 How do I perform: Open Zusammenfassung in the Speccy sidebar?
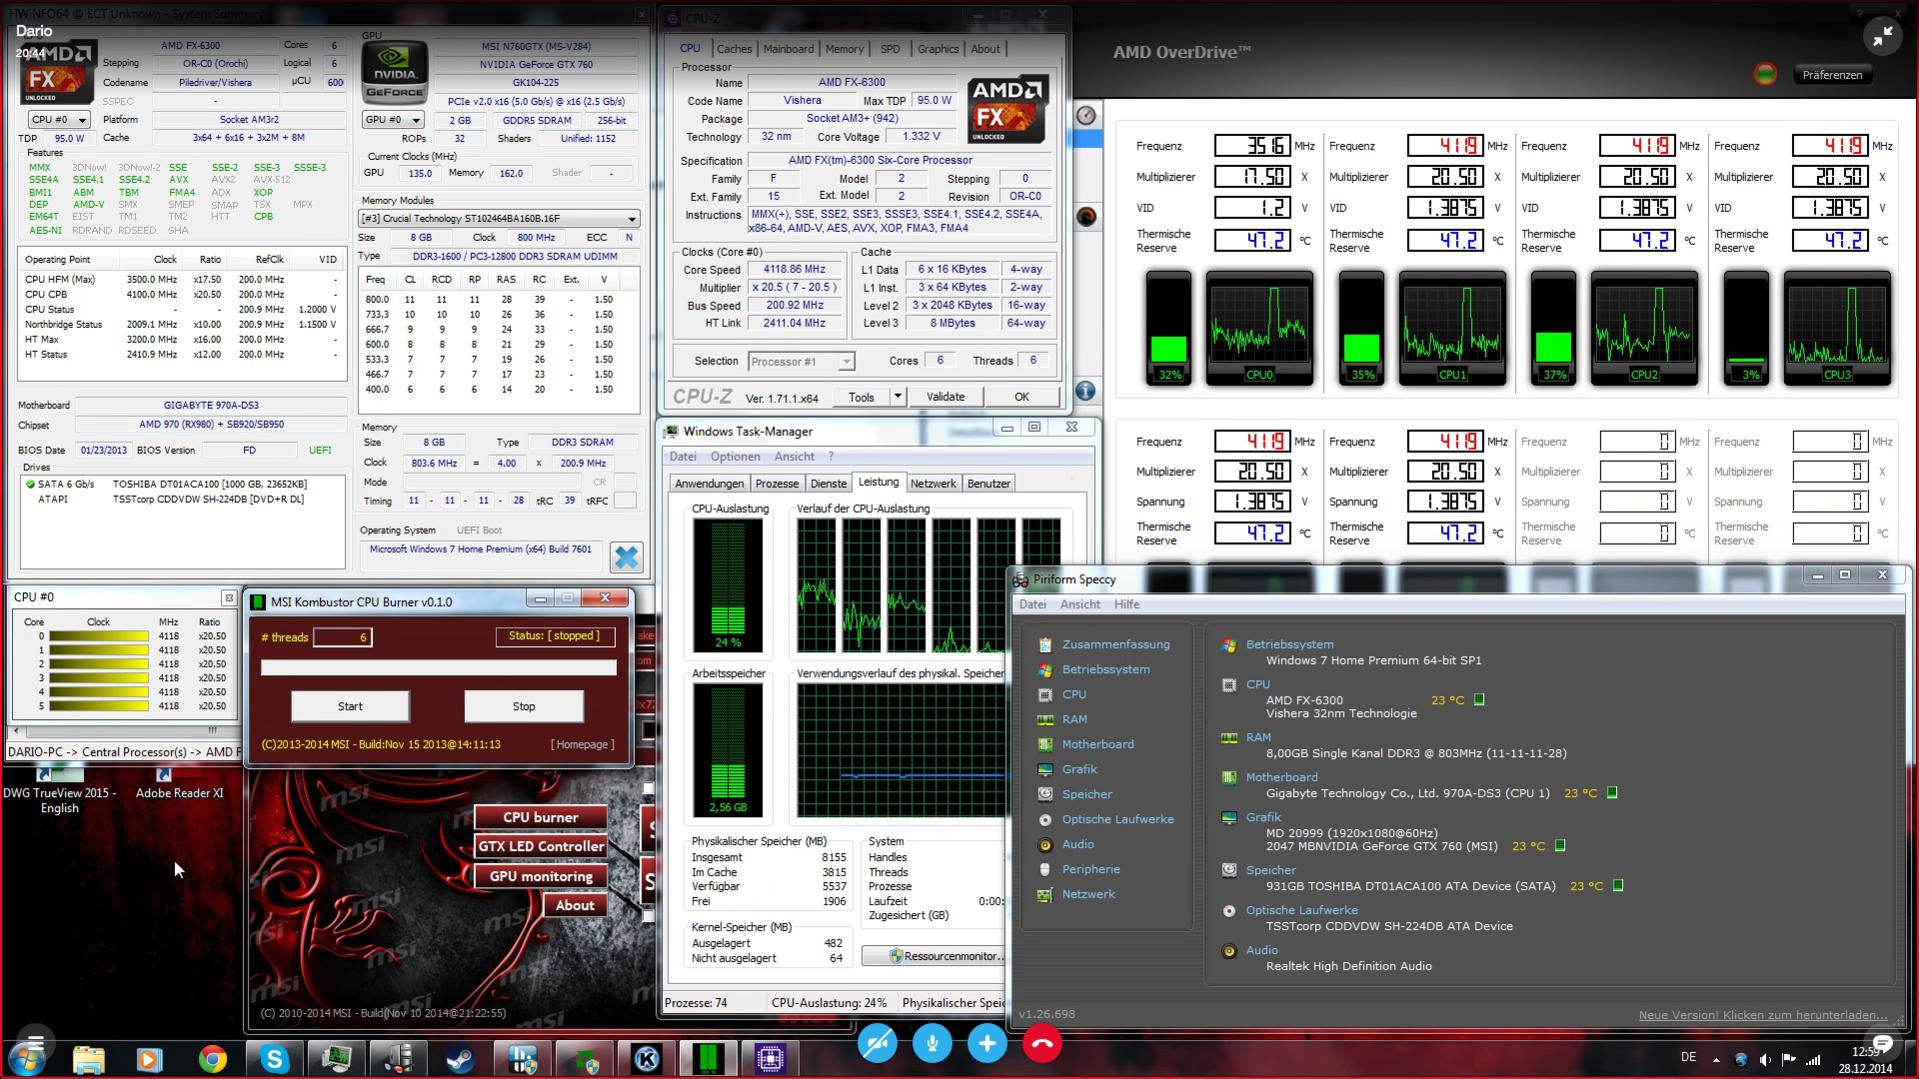tap(1115, 645)
